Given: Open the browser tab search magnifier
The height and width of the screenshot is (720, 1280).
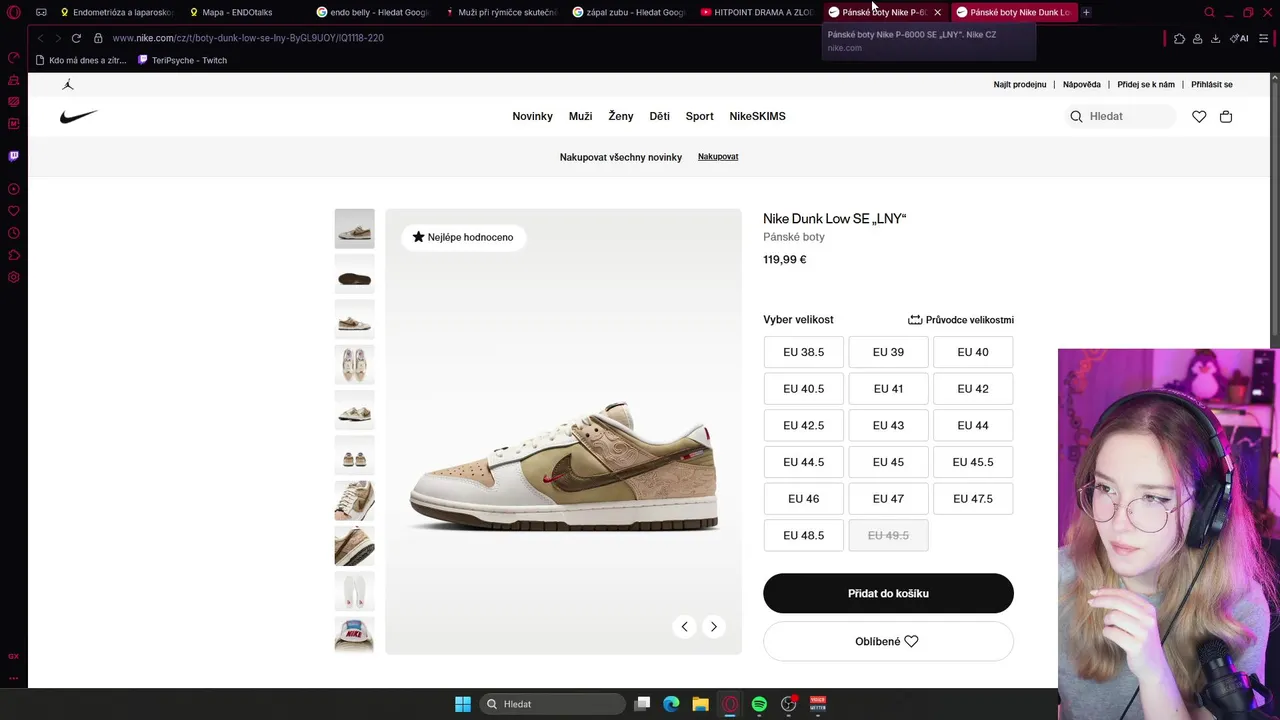Looking at the screenshot, I should 1209,12.
